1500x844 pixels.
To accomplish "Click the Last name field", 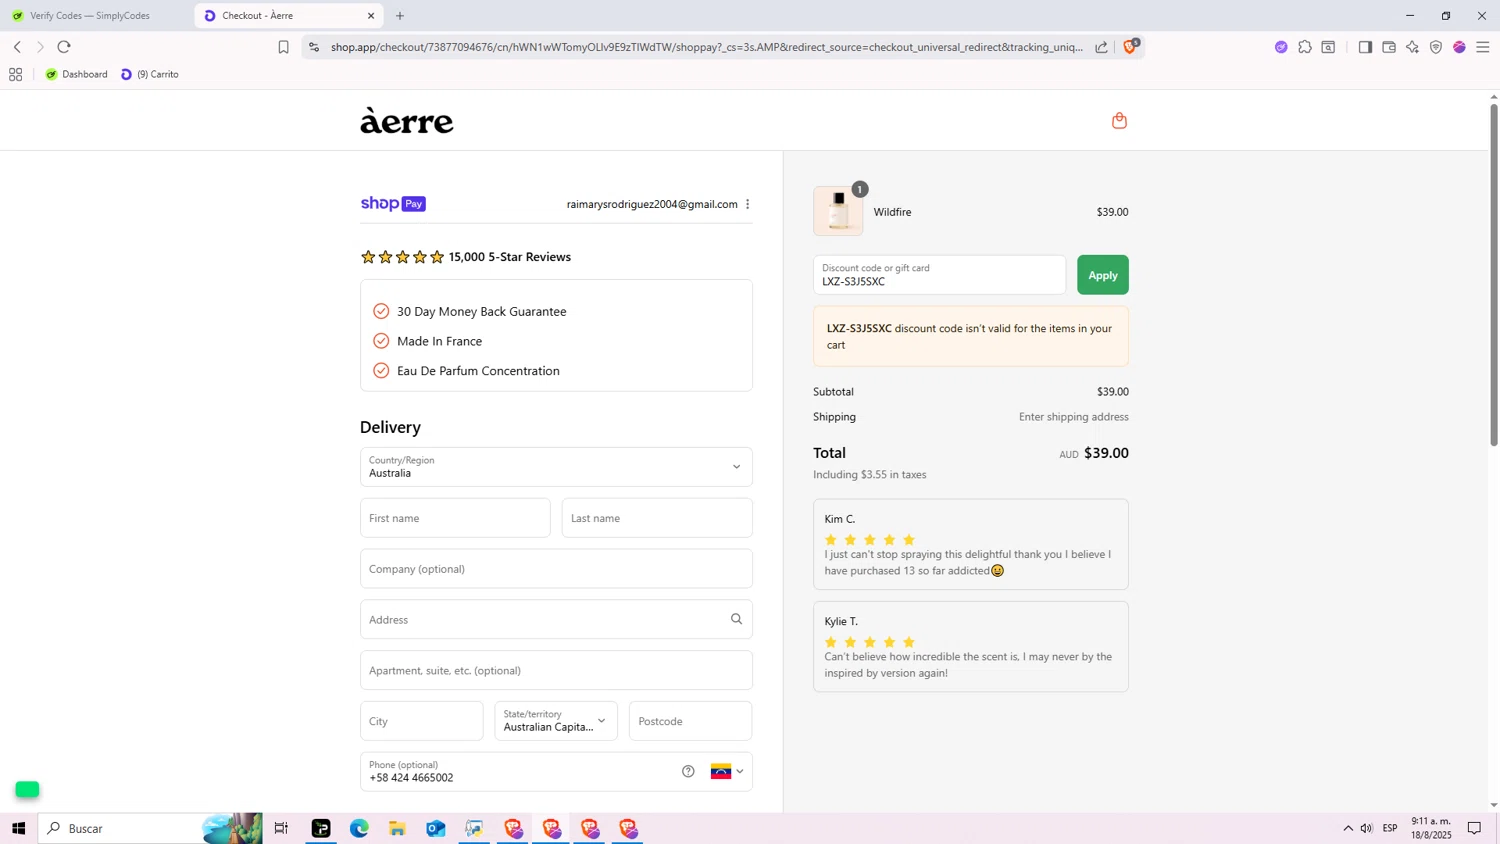I will click(657, 518).
